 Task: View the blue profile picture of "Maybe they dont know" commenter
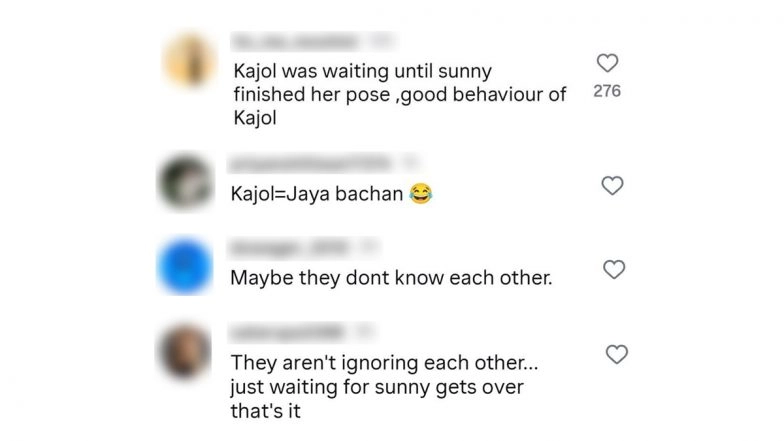[185, 266]
